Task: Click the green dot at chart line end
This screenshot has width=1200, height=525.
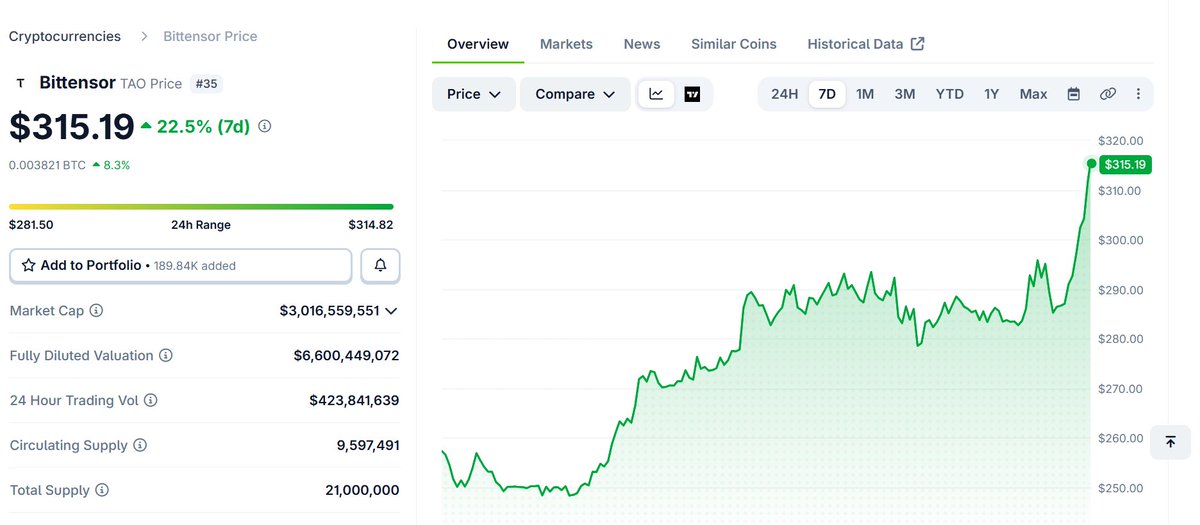Action: pyautogui.click(x=1091, y=163)
